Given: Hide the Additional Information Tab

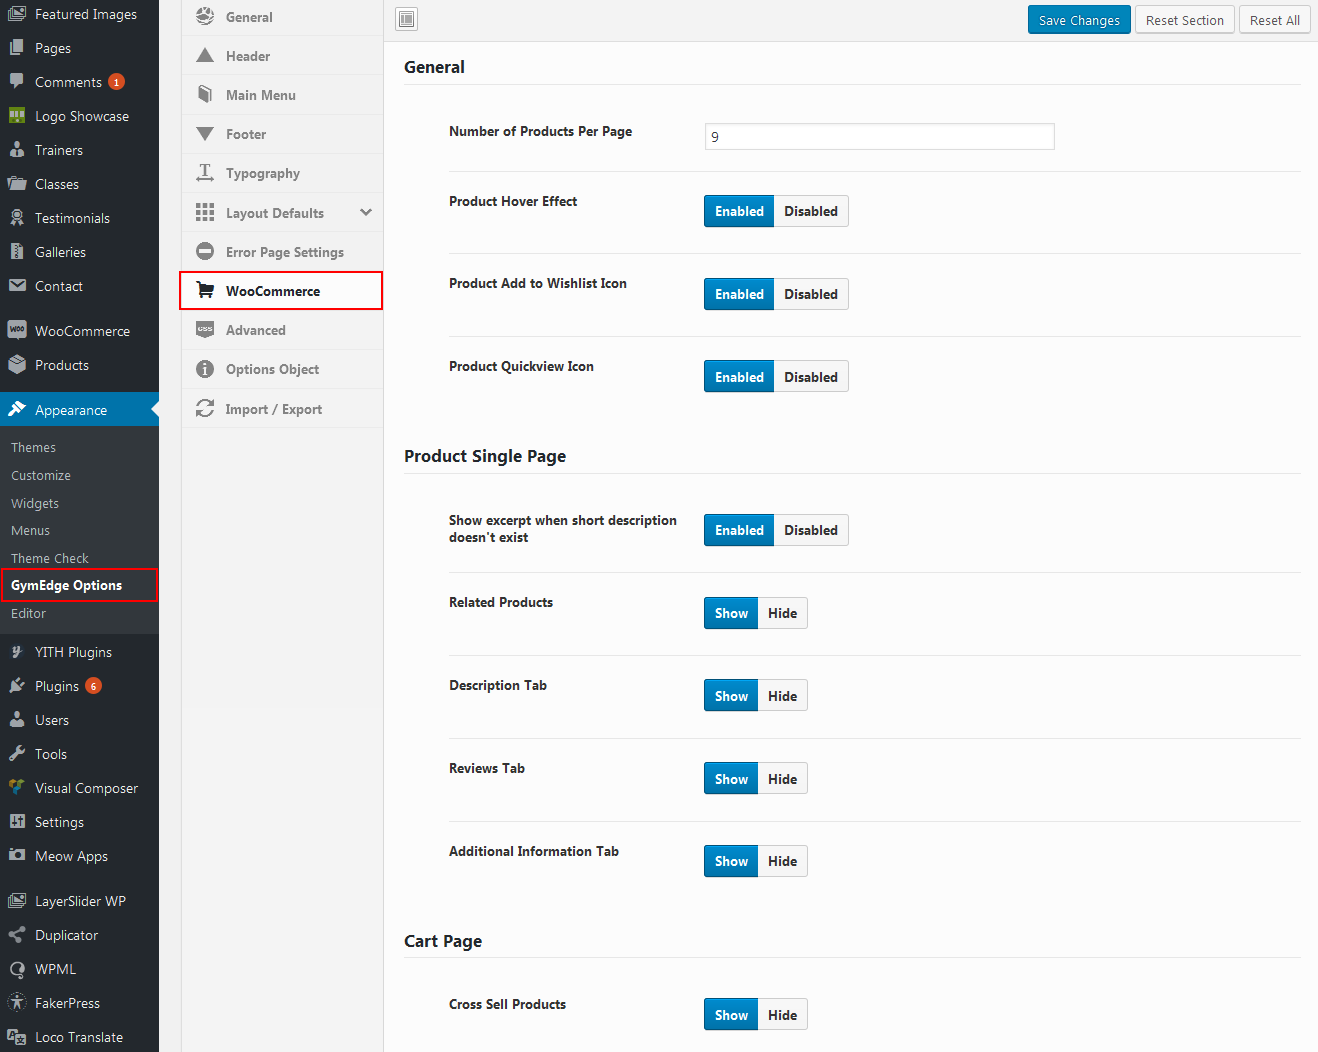Looking at the screenshot, I should pyautogui.click(x=783, y=861).
